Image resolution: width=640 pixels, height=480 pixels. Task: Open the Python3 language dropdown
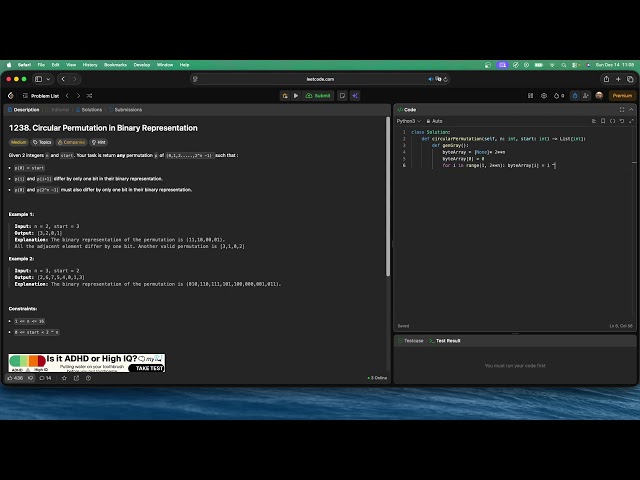pos(409,121)
